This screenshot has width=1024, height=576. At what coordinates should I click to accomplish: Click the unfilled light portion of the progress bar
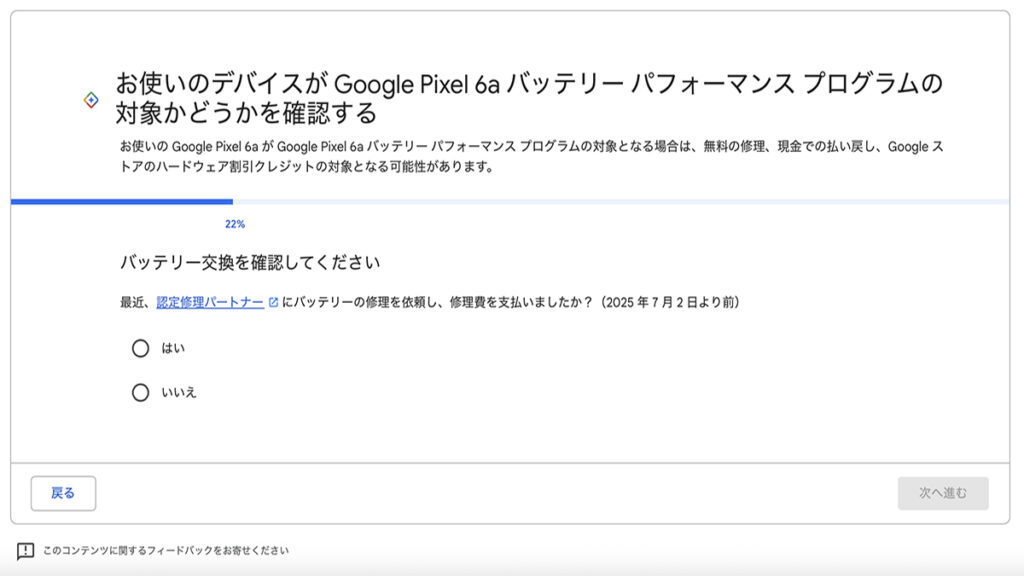point(621,202)
